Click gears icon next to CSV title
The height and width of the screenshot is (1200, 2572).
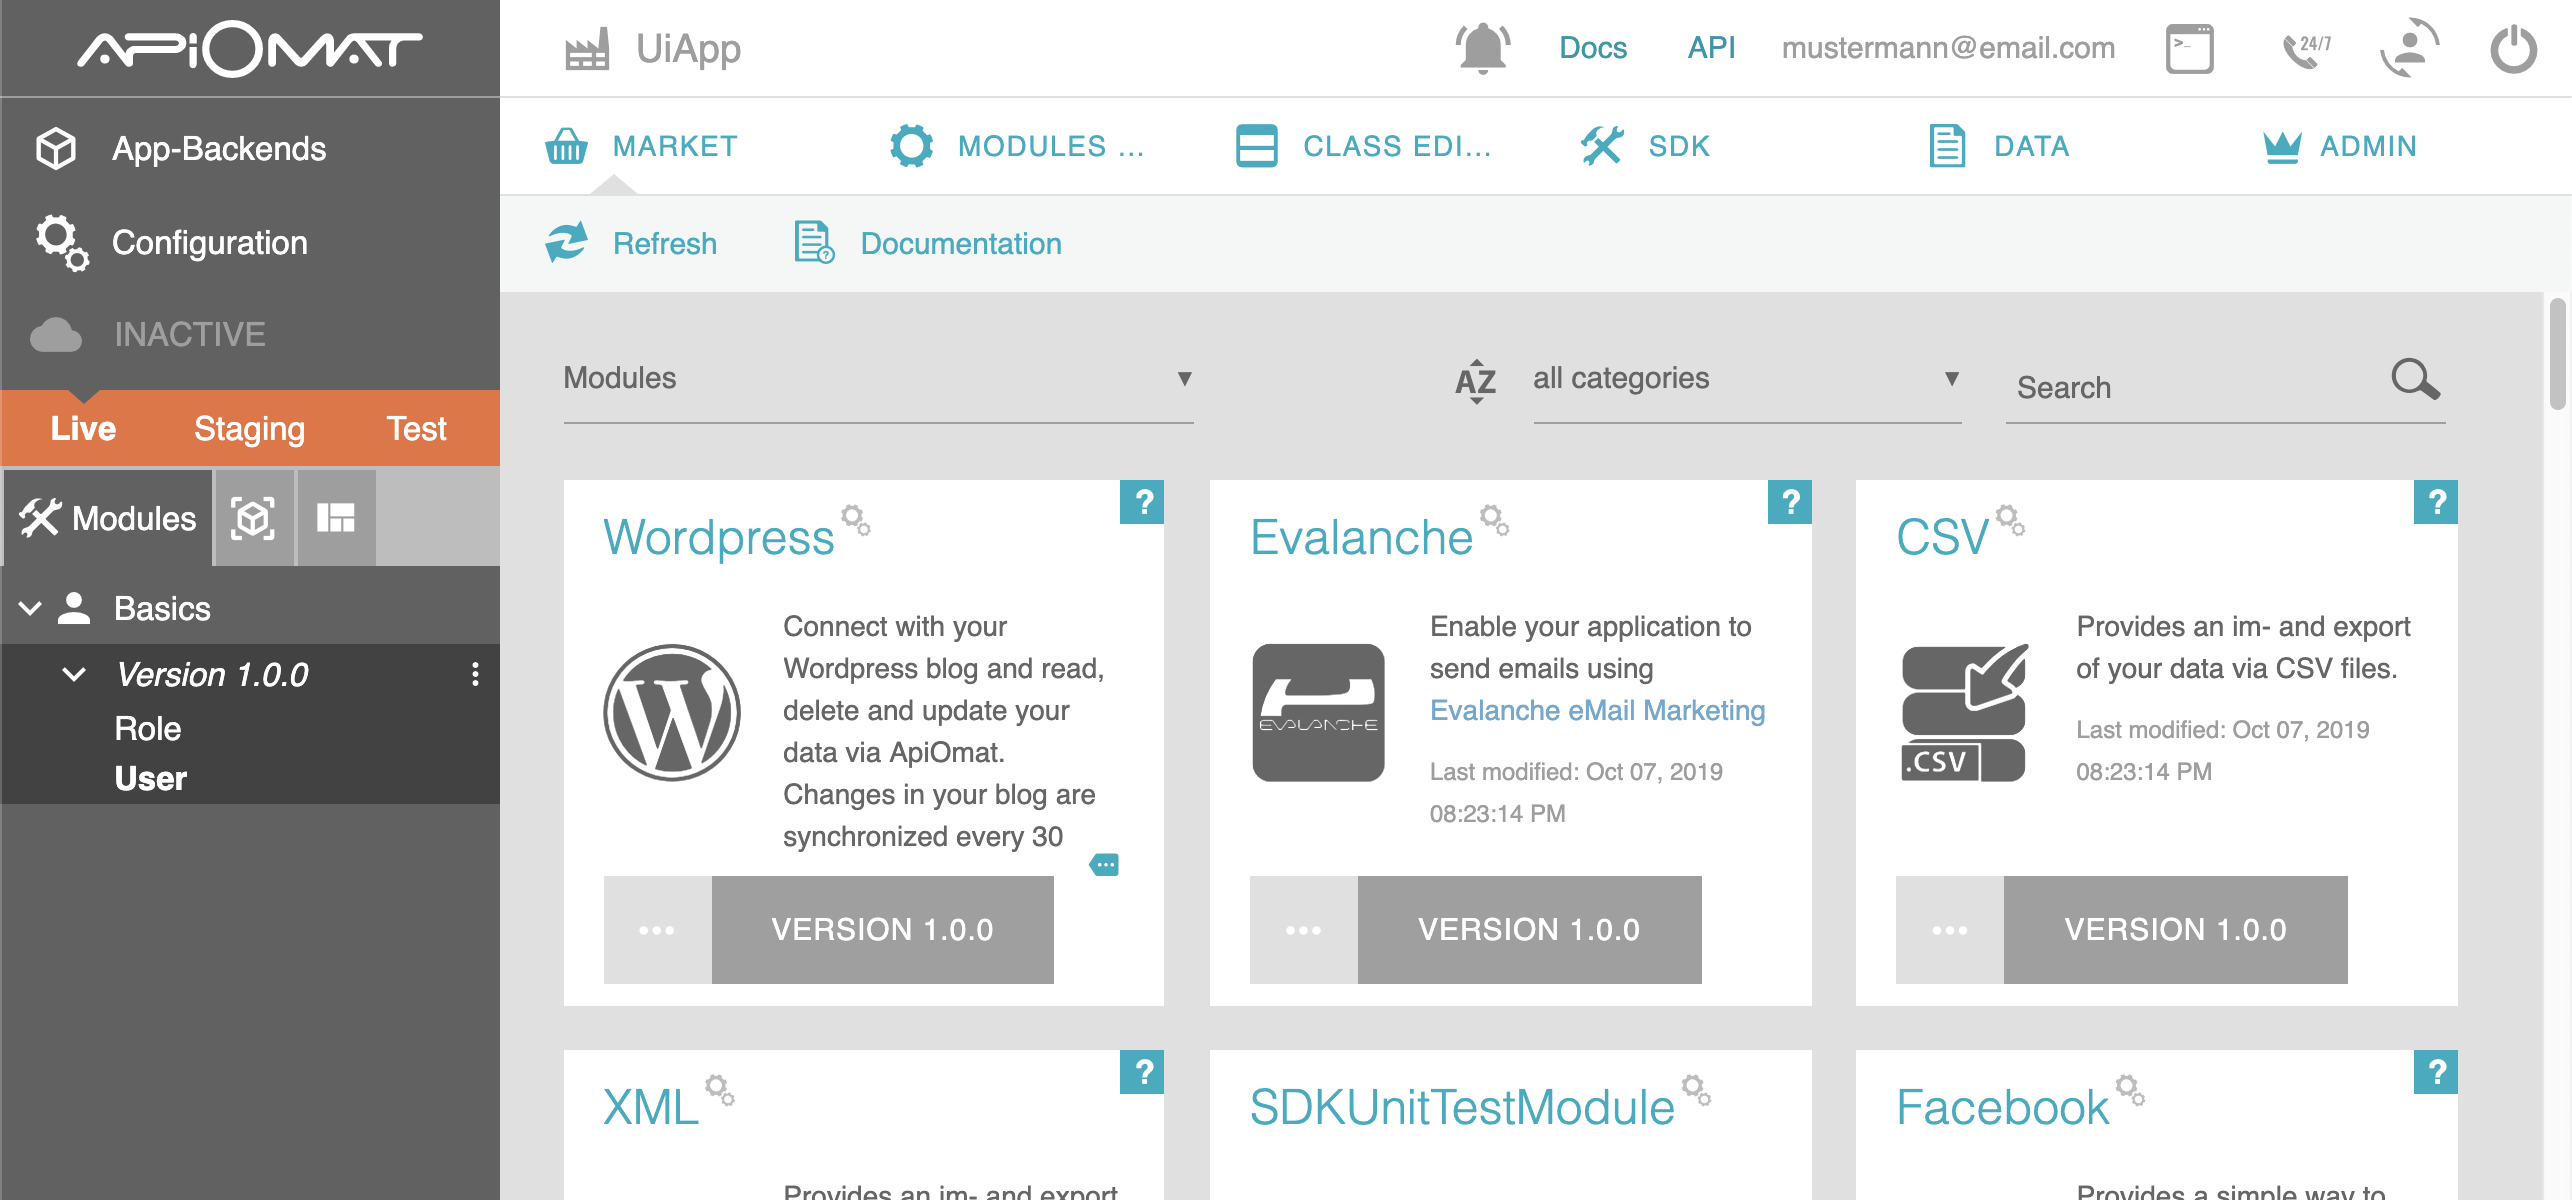tap(2010, 520)
